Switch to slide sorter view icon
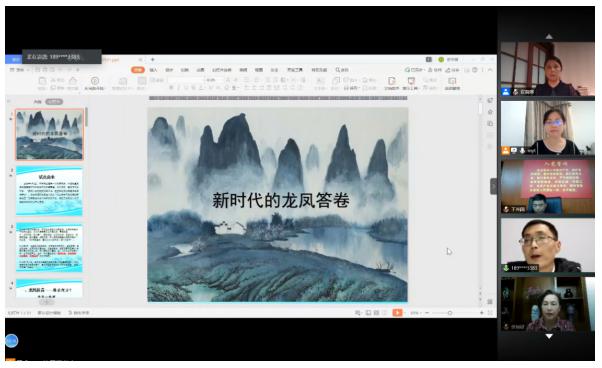 click(x=376, y=313)
